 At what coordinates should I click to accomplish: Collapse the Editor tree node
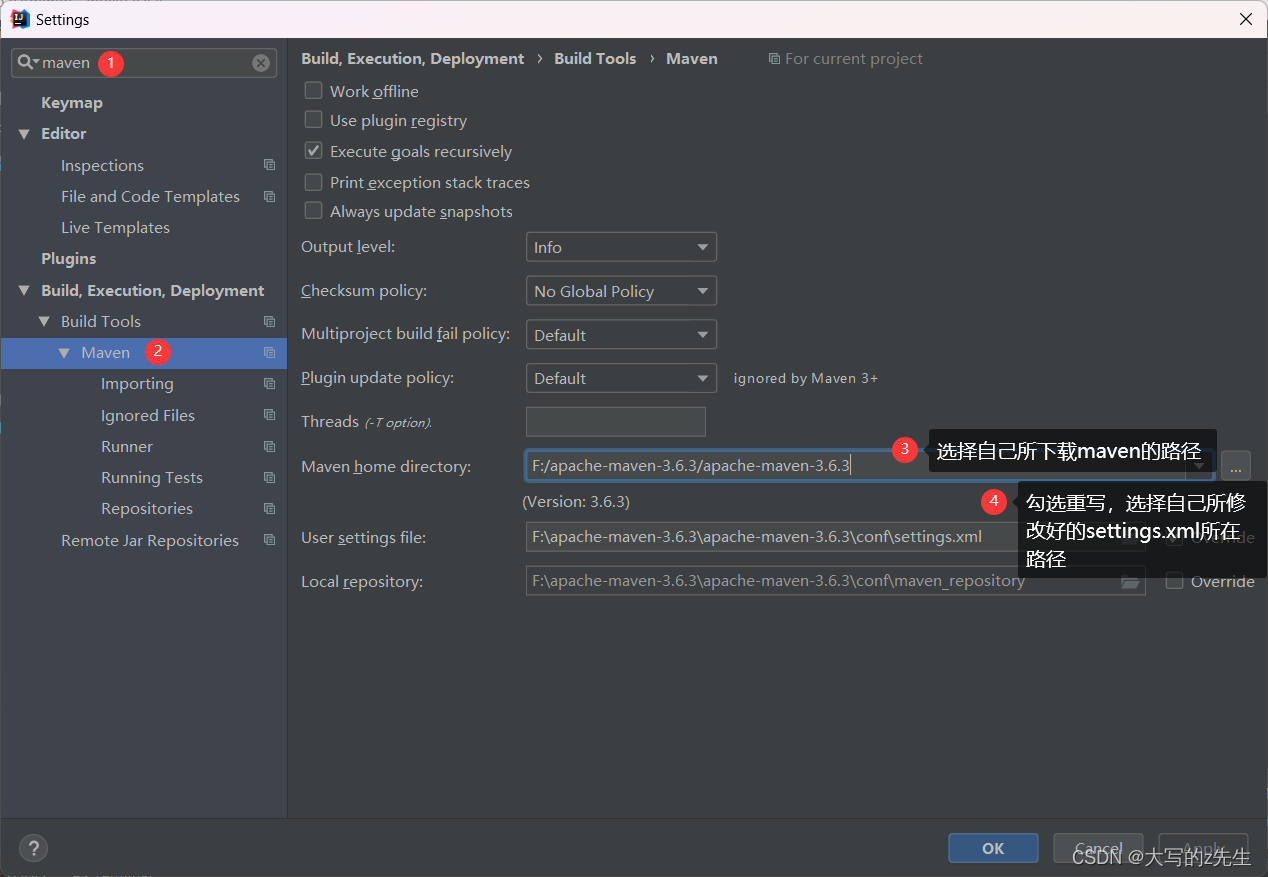click(x=23, y=133)
